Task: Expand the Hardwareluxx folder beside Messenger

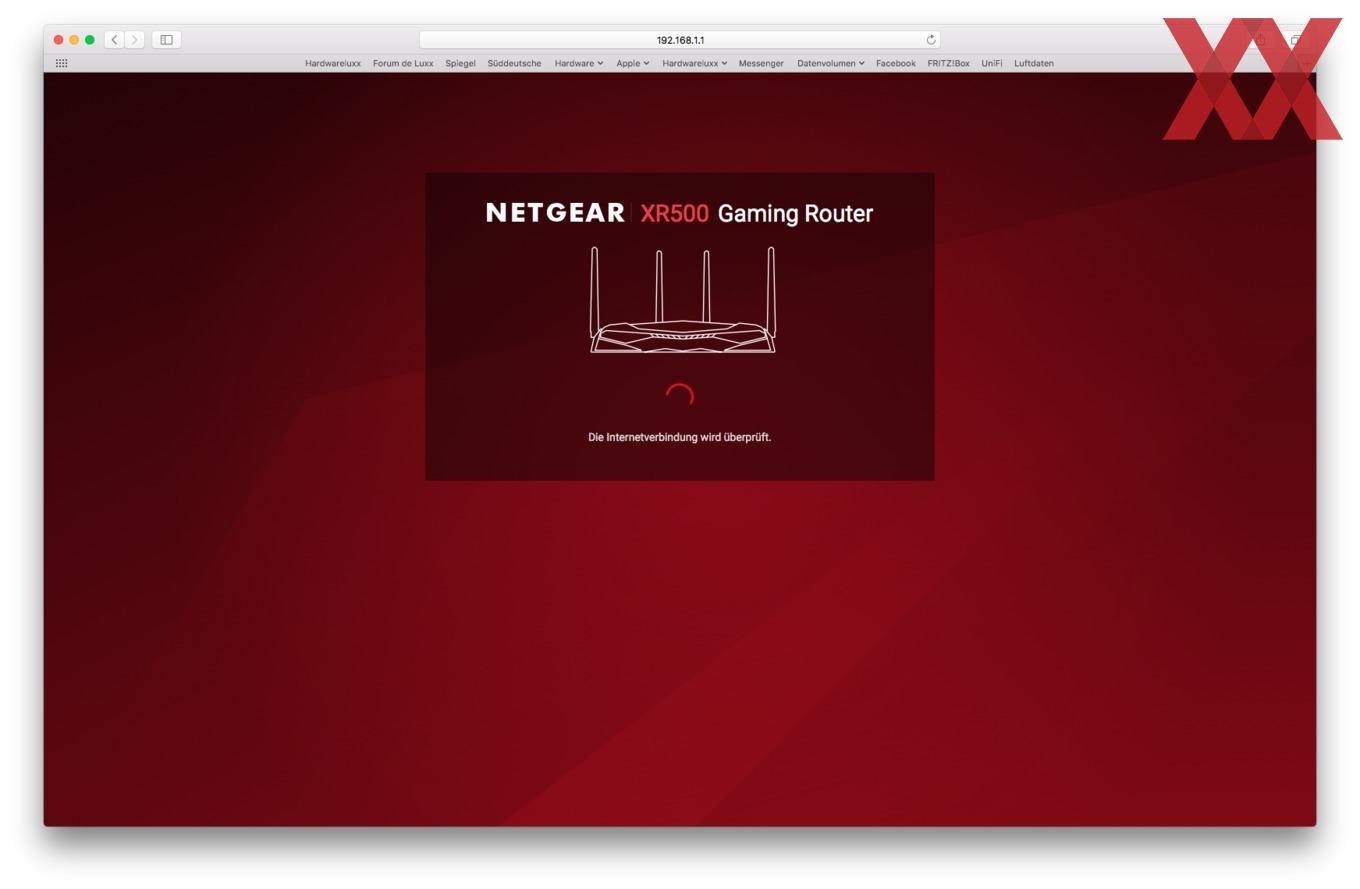Action: 695,63
